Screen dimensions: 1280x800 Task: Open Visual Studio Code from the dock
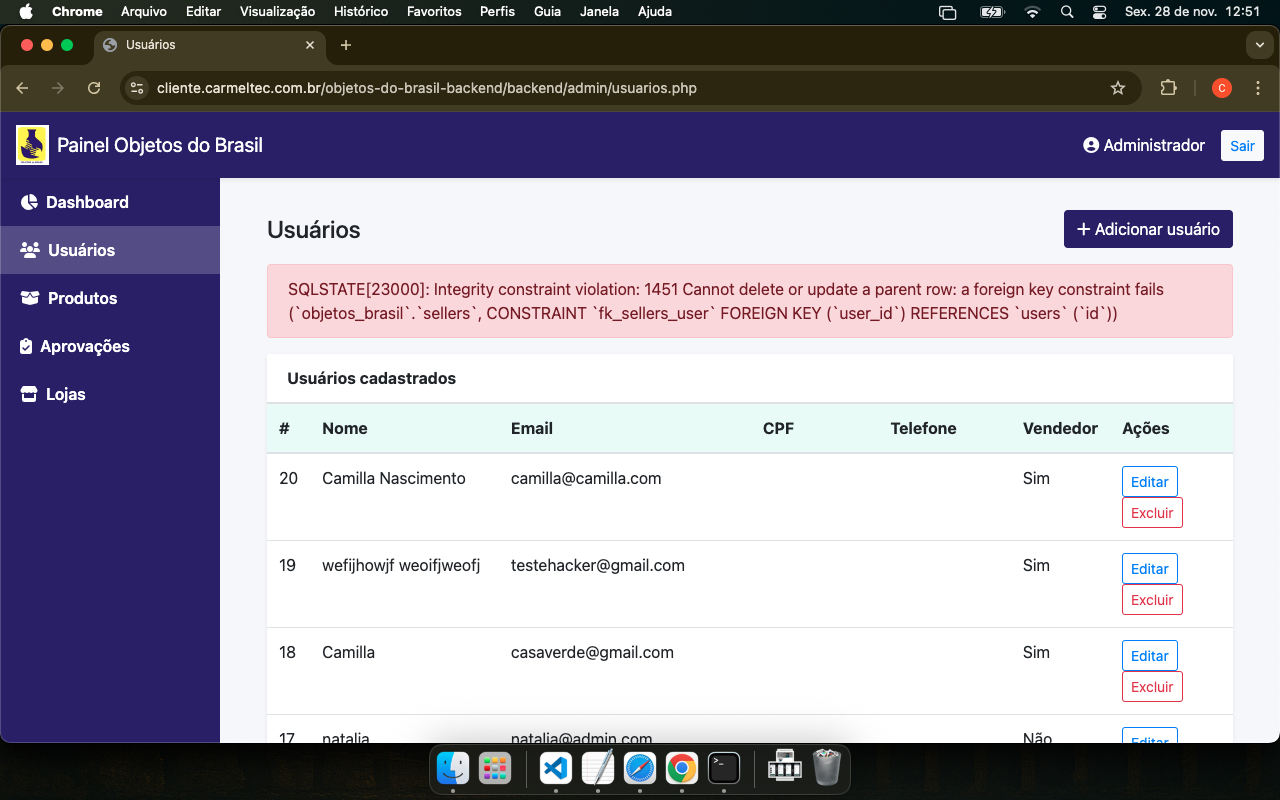tap(555, 768)
